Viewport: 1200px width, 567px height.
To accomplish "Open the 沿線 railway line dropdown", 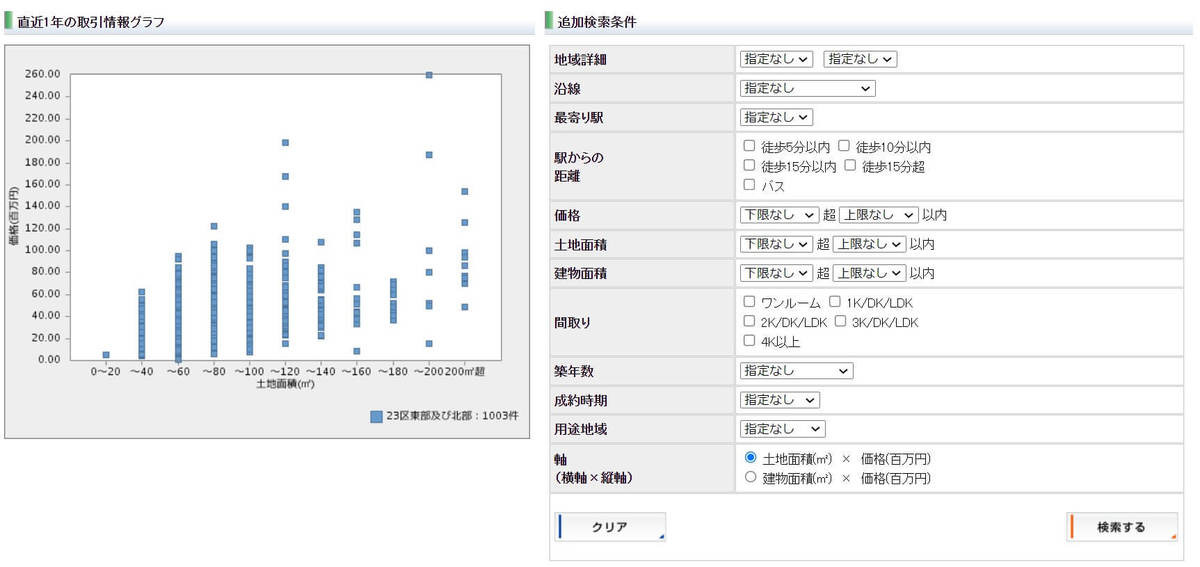I will [x=807, y=88].
